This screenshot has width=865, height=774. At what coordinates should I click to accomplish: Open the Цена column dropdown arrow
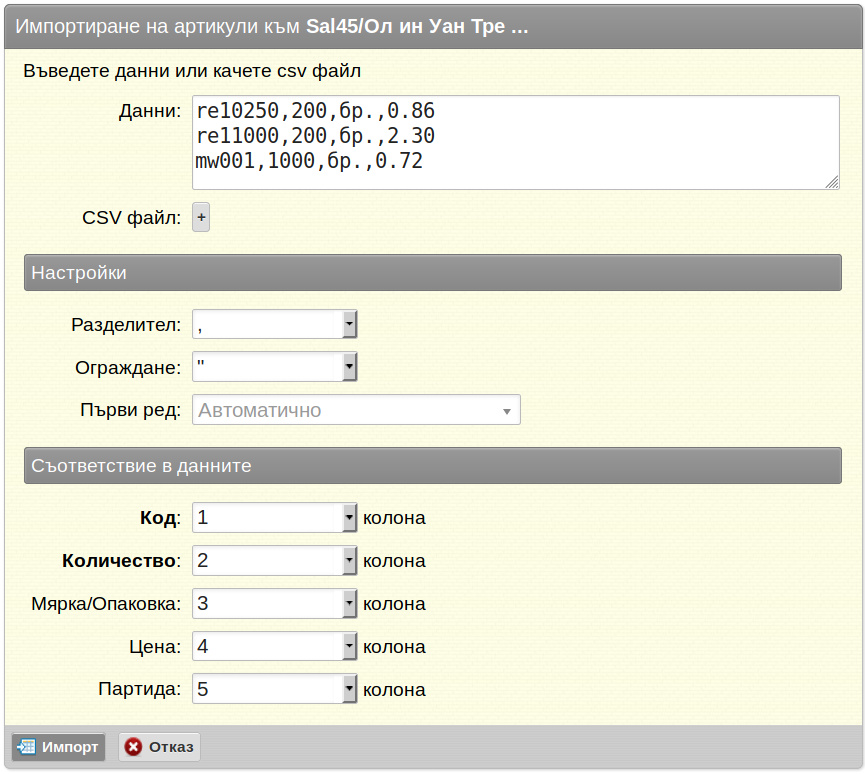click(349, 647)
